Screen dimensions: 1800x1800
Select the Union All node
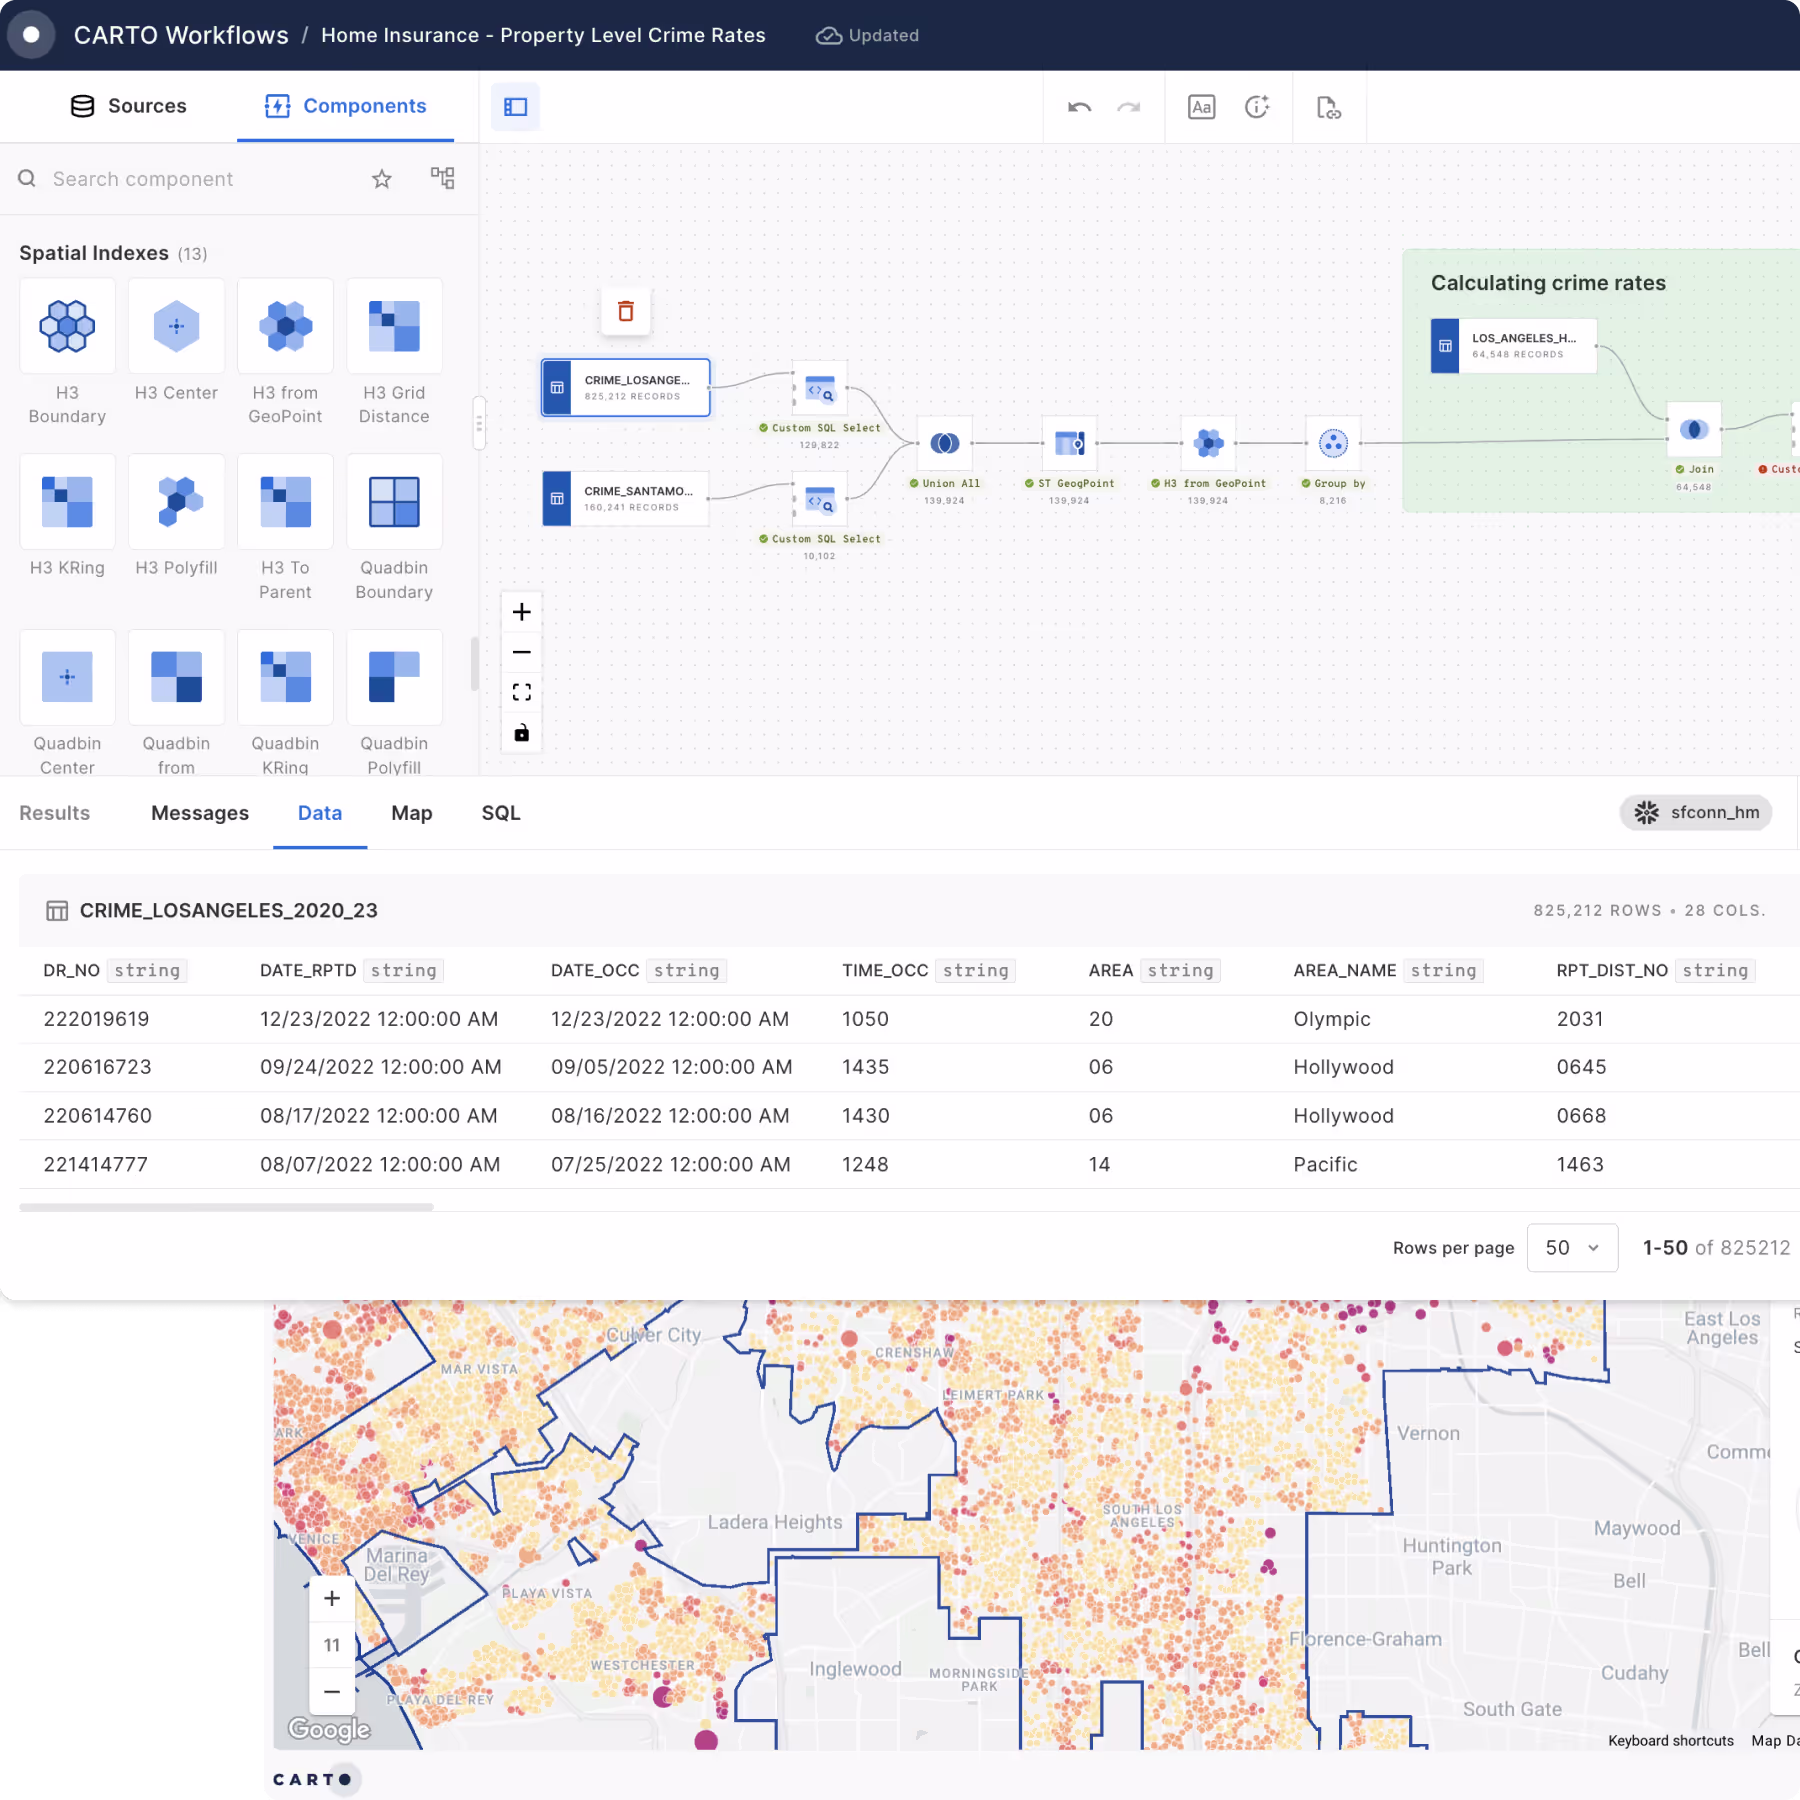pyautogui.click(x=944, y=443)
